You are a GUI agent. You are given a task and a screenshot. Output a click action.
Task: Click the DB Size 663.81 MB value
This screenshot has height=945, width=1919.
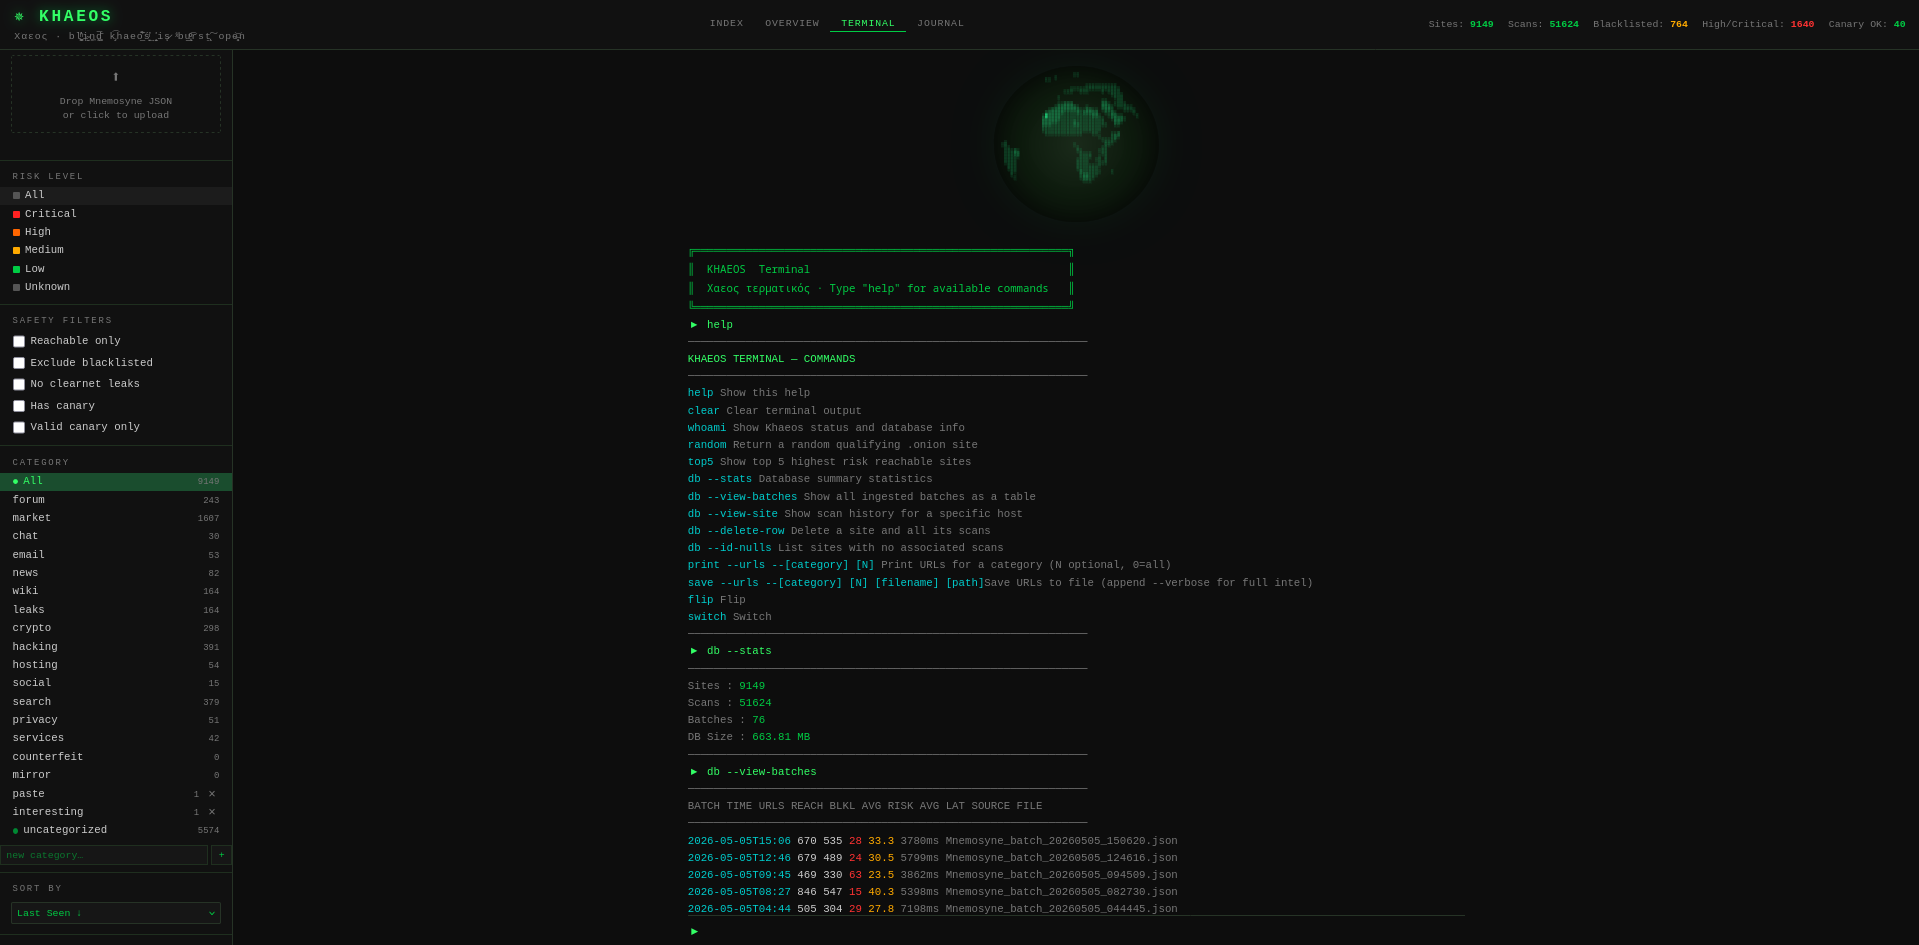781,737
